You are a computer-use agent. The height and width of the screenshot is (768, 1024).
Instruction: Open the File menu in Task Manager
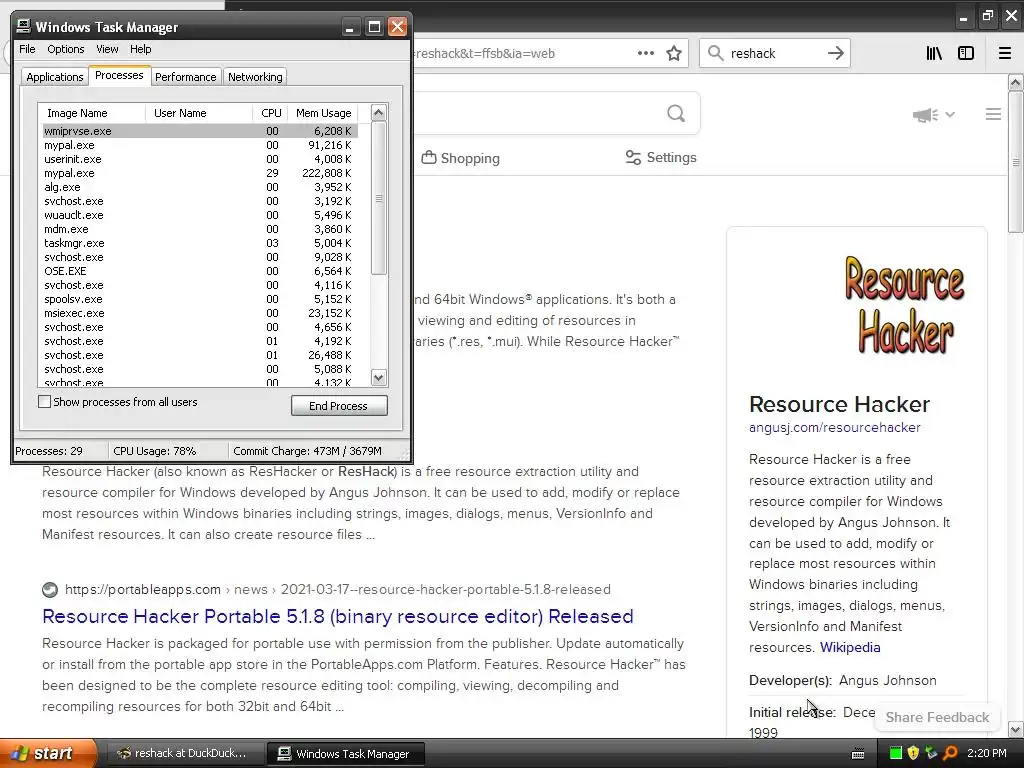[x=27, y=49]
